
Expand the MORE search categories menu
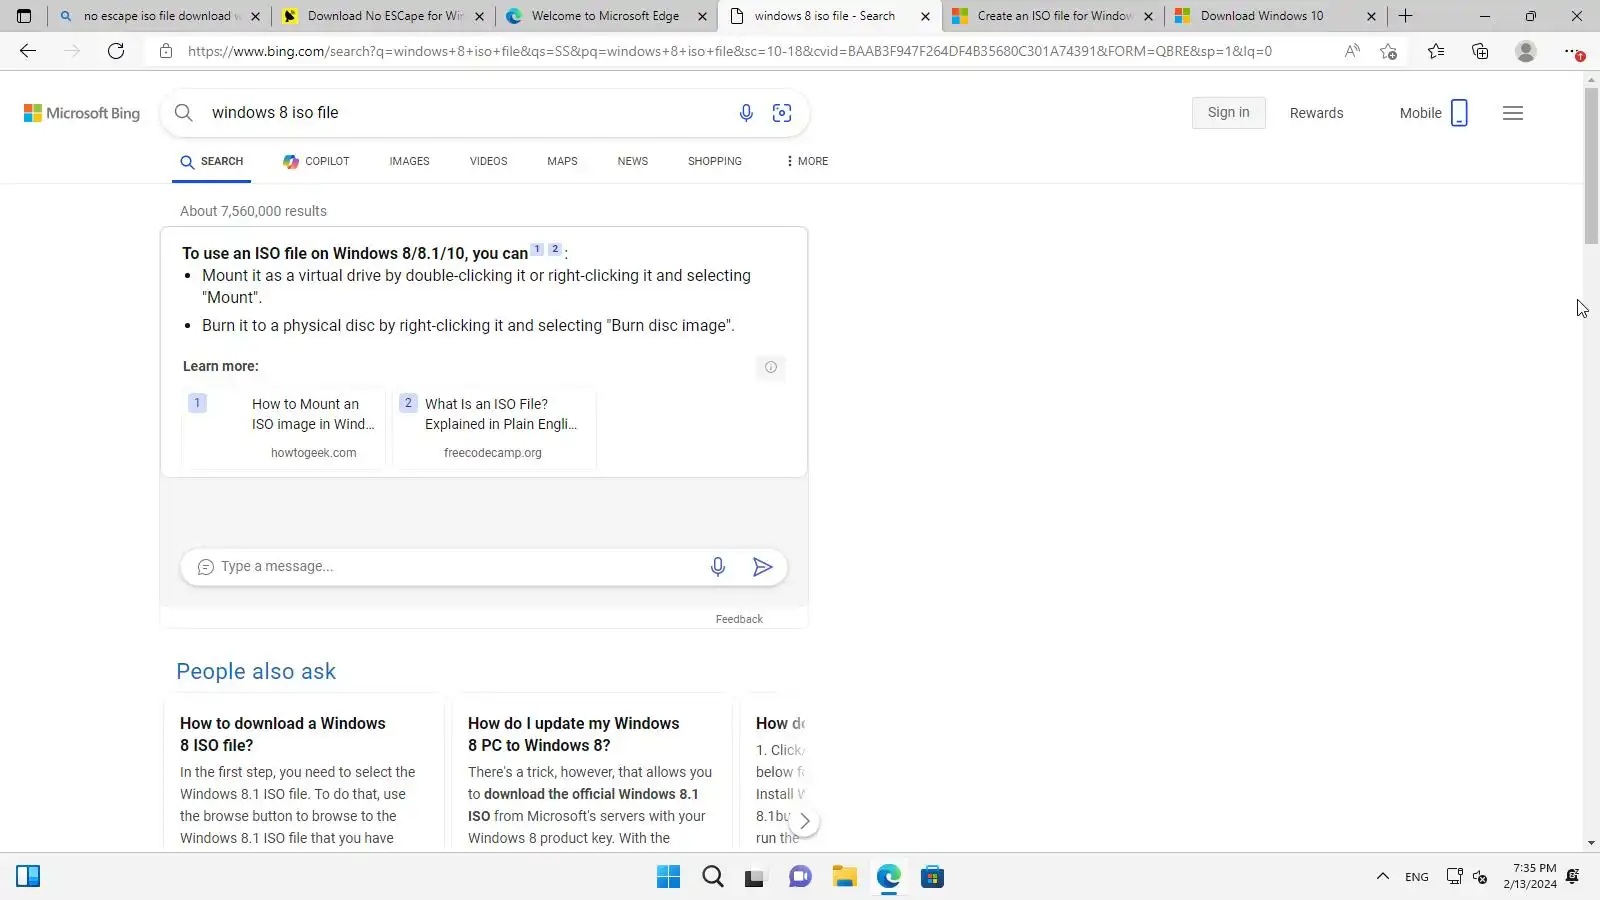807,161
